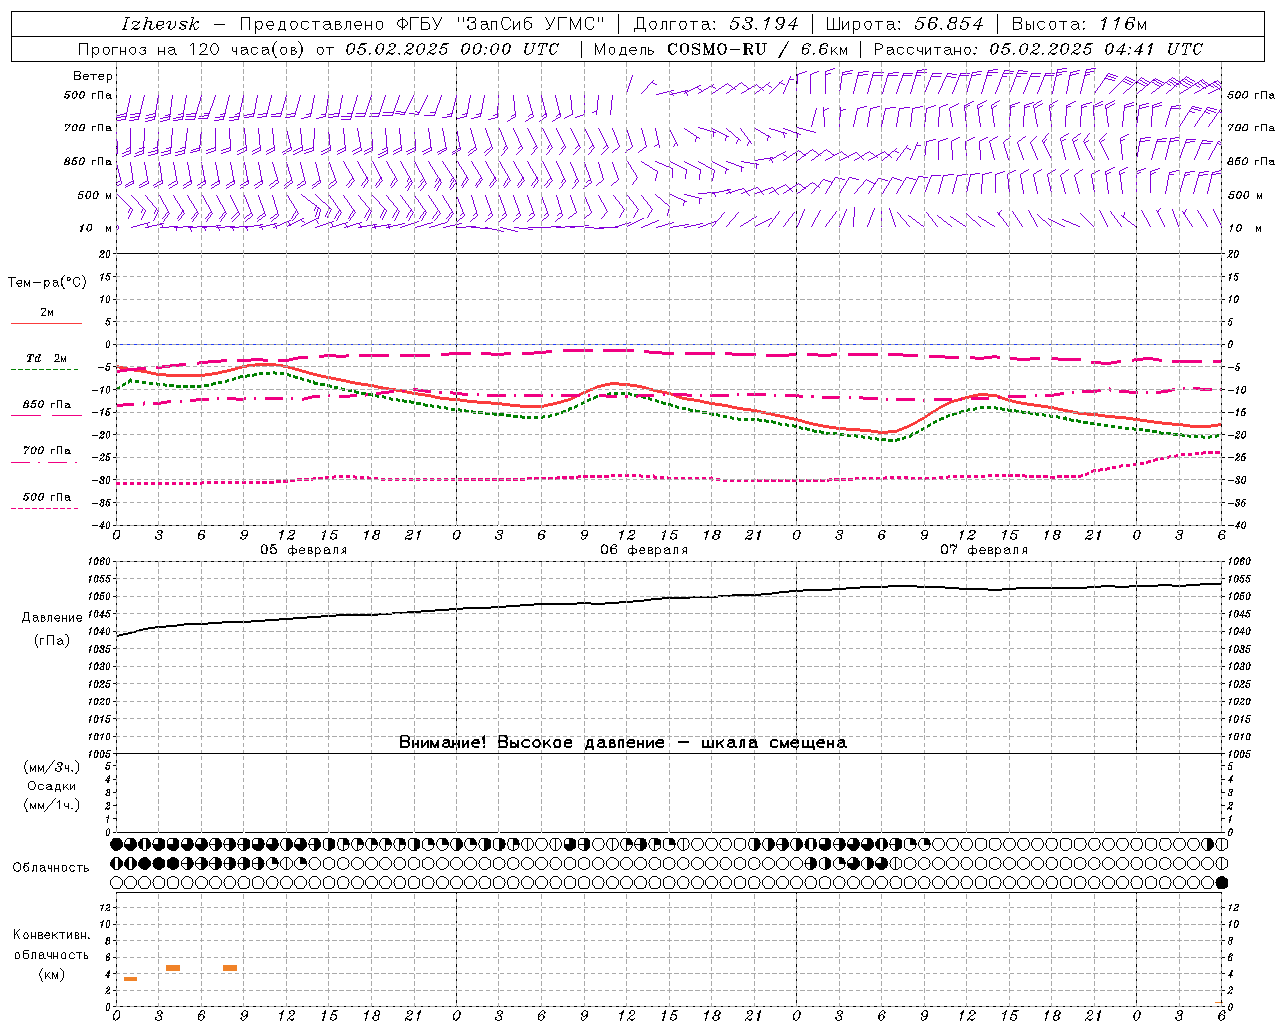The image size is (1280, 1024).
Task: Click the Конвективн. облачность axis label
Action: (x=51, y=945)
